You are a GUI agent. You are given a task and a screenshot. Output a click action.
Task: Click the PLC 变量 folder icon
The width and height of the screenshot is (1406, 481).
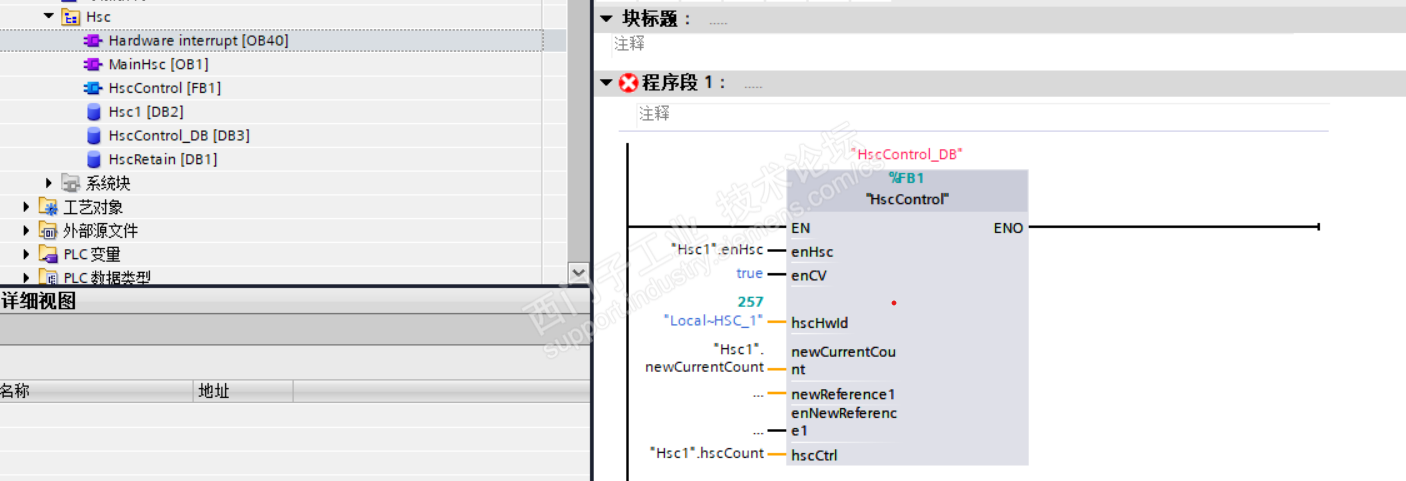48,254
